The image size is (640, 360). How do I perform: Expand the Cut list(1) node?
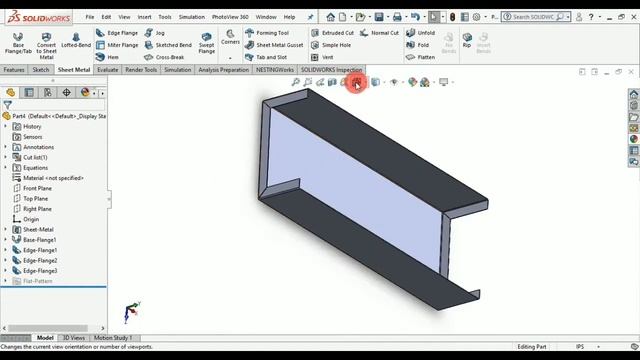pyautogui.click(x=5, y=157)
